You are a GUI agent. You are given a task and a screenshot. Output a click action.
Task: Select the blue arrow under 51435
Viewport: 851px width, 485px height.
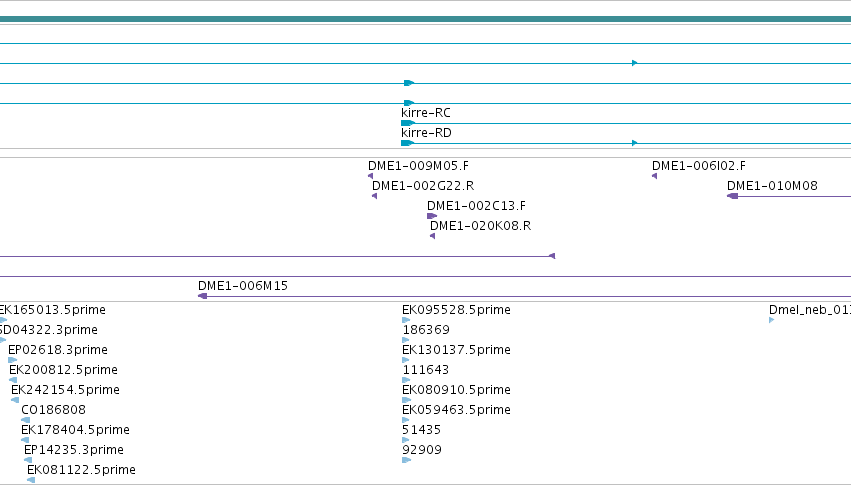tap(405, 440)
